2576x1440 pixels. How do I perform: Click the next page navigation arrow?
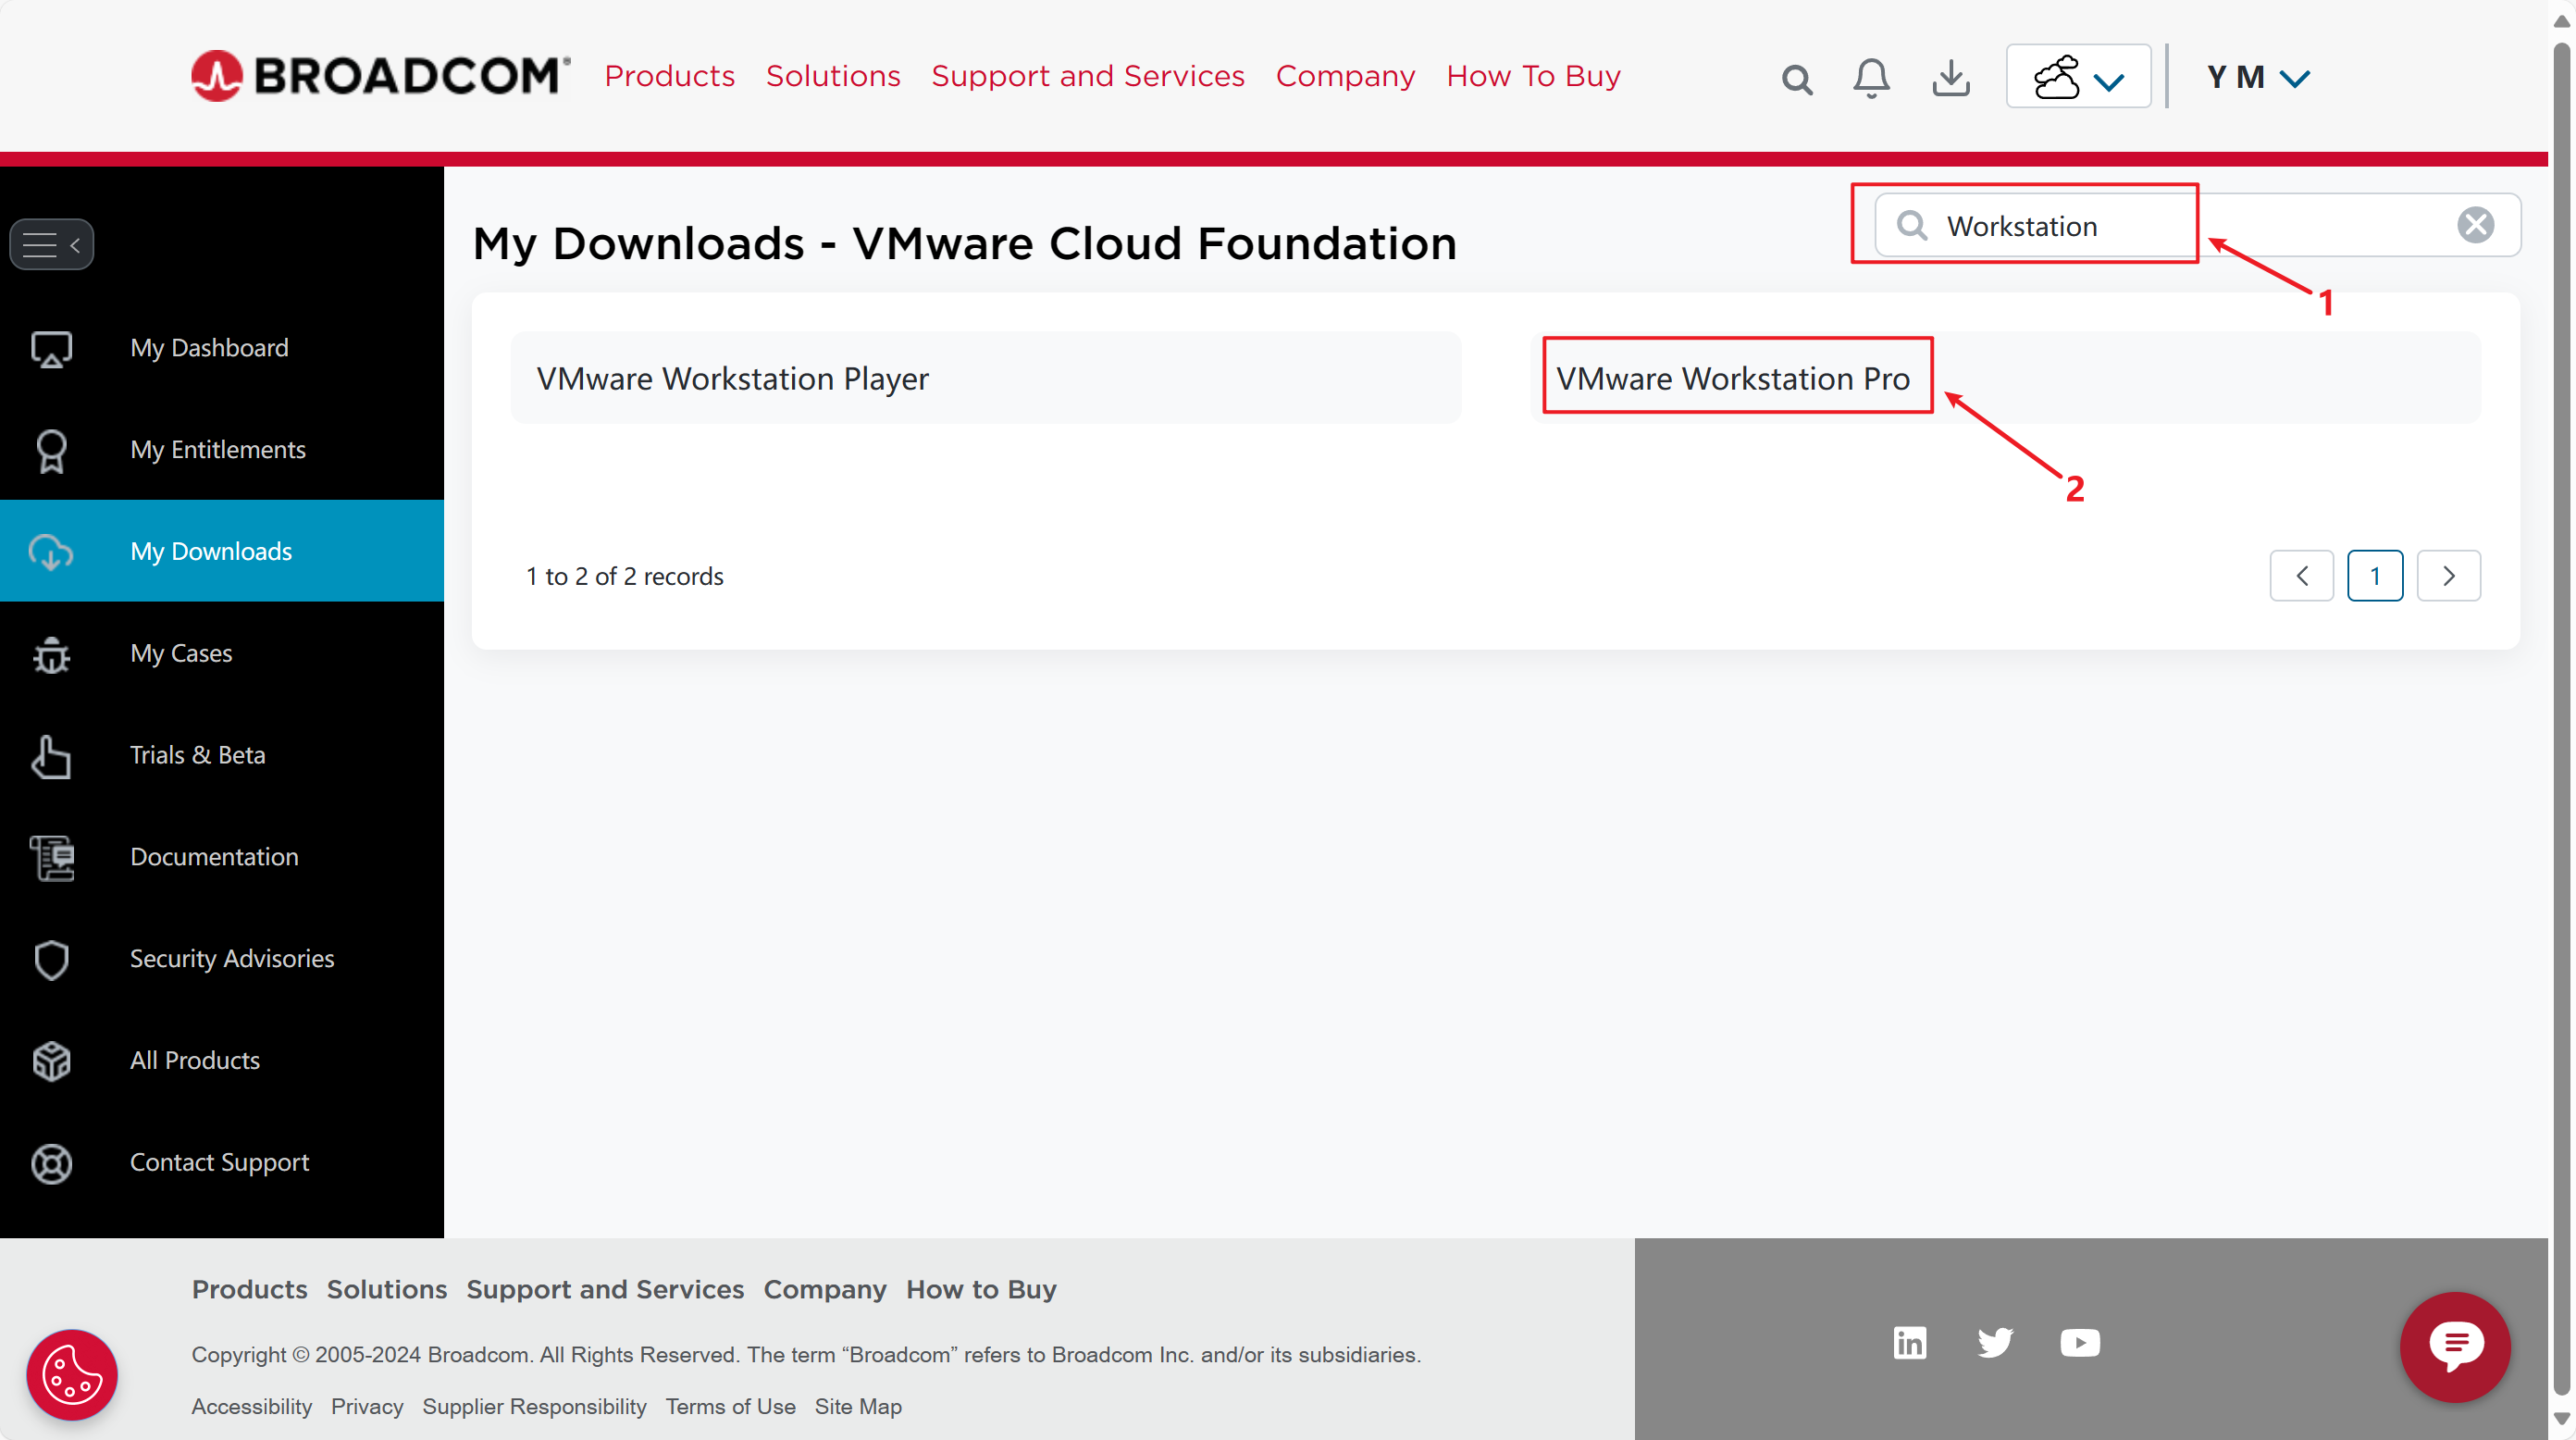pyautogui.click(x=2448, y=575)
